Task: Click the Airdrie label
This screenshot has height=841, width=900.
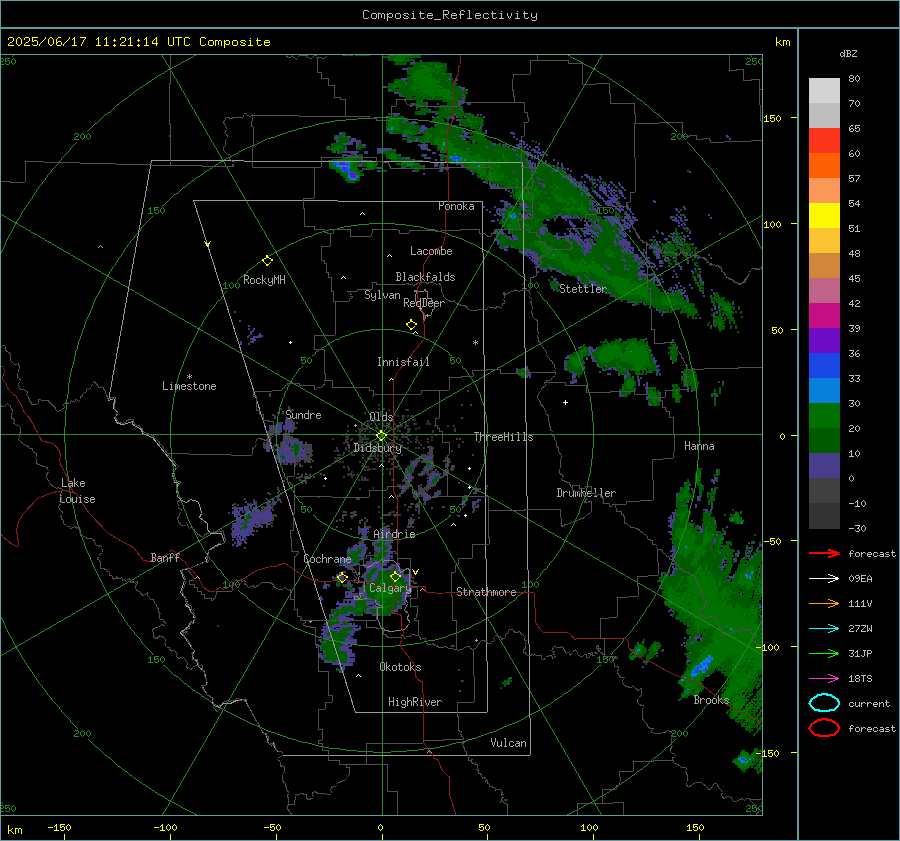Action: click(x=394, y=534)
